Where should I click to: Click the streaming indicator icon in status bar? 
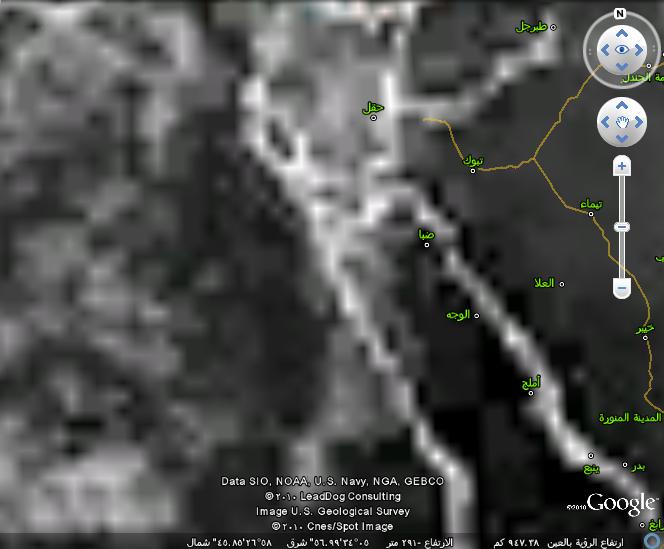[653, 541]
